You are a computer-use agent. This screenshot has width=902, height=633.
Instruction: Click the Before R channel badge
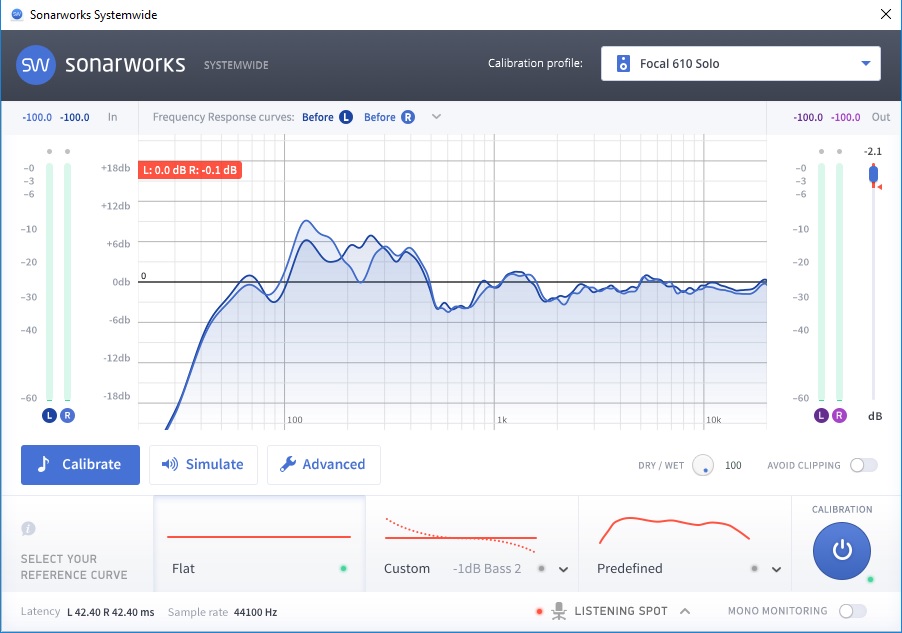click(407, 117)
